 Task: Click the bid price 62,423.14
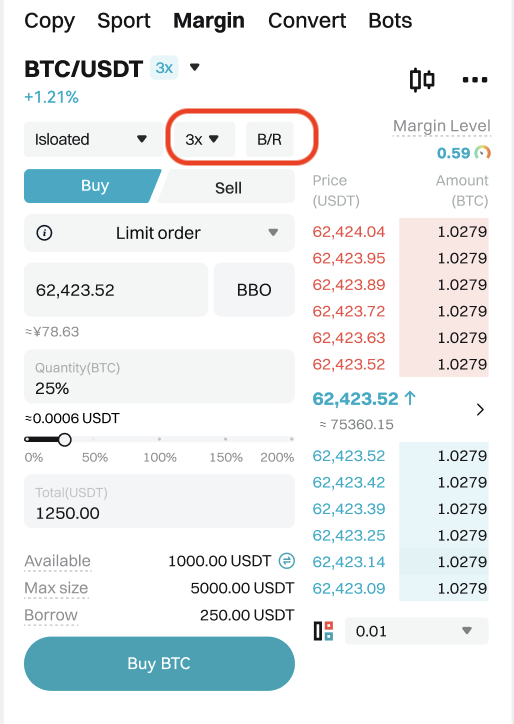point(349,562)
